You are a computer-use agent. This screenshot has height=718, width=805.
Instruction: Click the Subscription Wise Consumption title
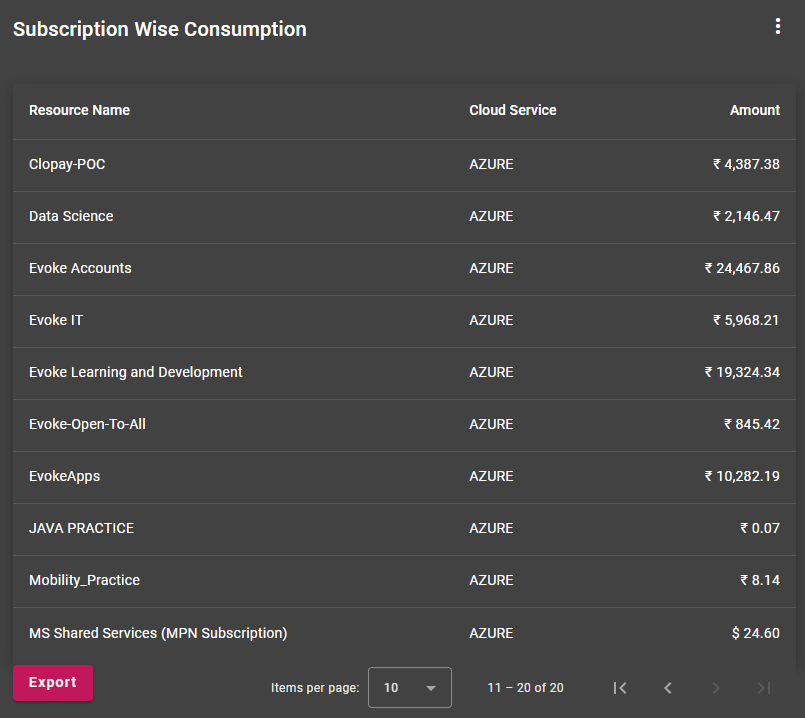click(160, 29)
